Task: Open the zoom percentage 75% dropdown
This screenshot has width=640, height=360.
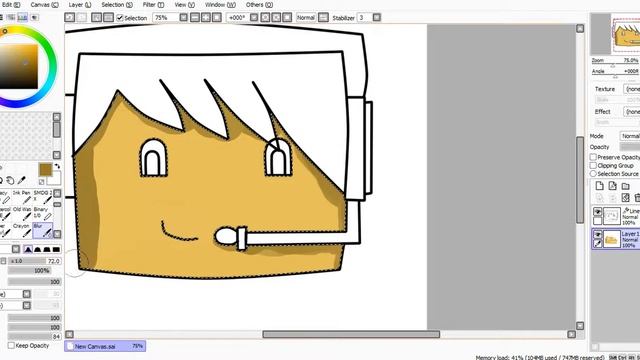Action: [184, 18]
